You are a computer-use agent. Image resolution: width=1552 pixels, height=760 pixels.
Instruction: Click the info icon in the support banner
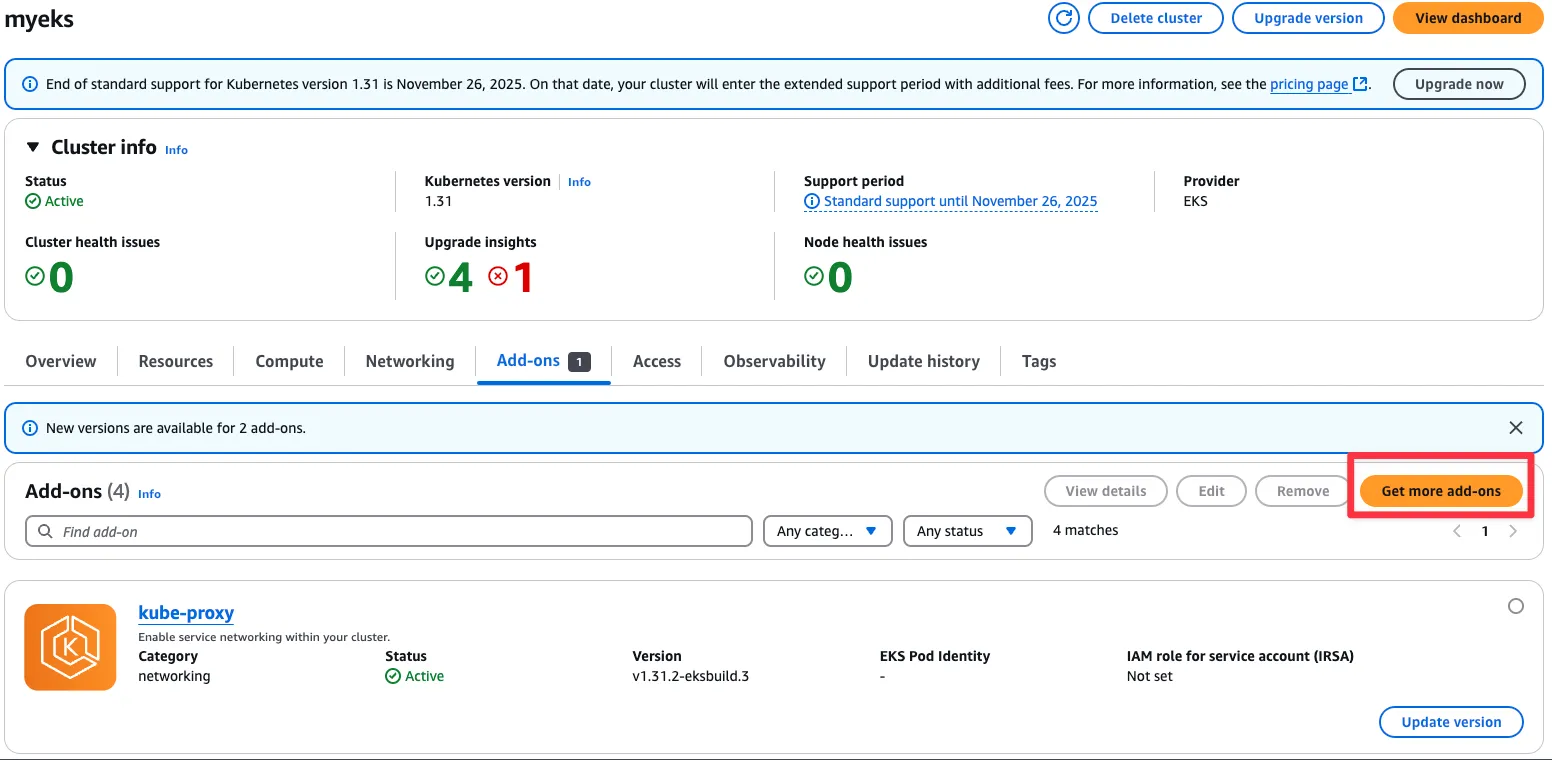click(x=30, y=85)
